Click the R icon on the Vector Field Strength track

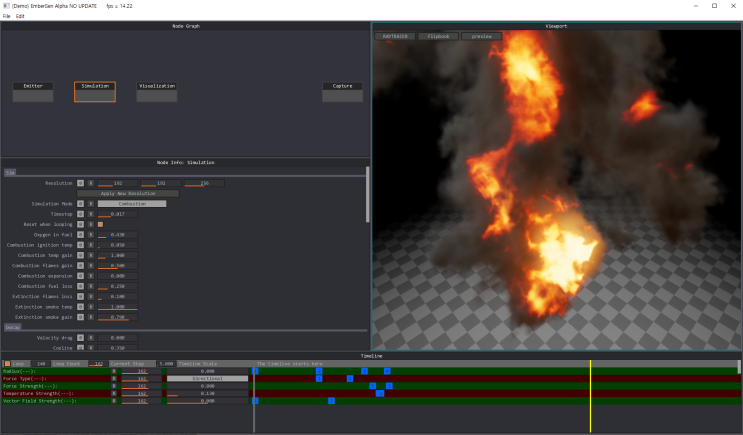114,401
